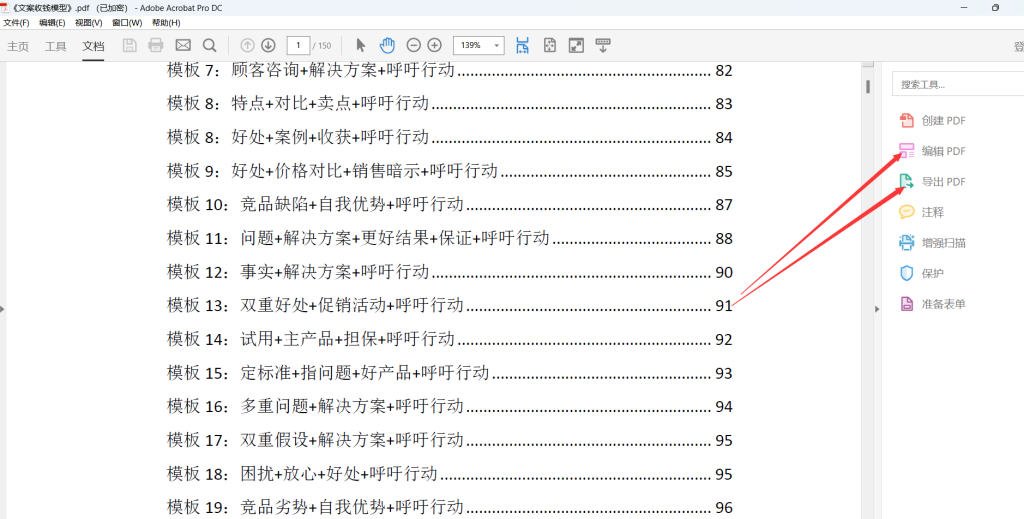Click the email envelope icon
1024x519 pixels.
click(x=183, y=45)
